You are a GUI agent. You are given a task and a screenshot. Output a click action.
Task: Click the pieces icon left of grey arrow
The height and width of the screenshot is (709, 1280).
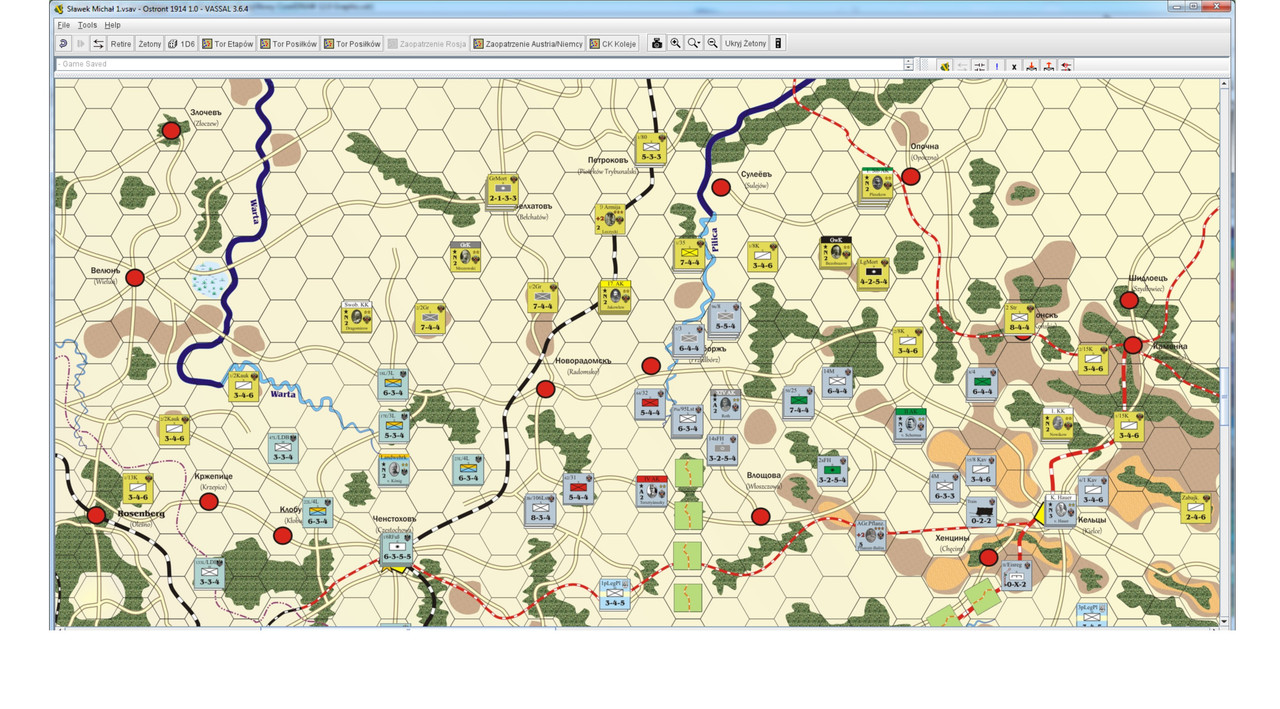945,66
